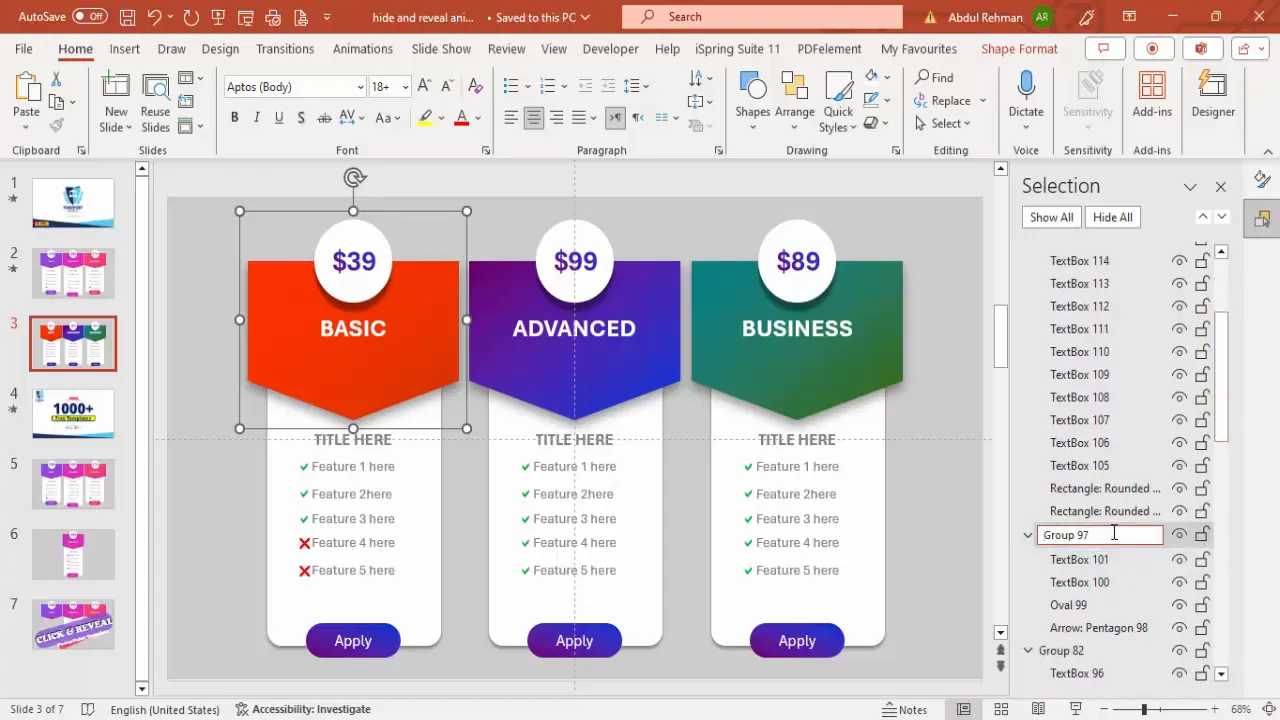Center align the text
The width and height of the screenshot is (1280, 720).
pyautogui.click(x=534, y=118)
